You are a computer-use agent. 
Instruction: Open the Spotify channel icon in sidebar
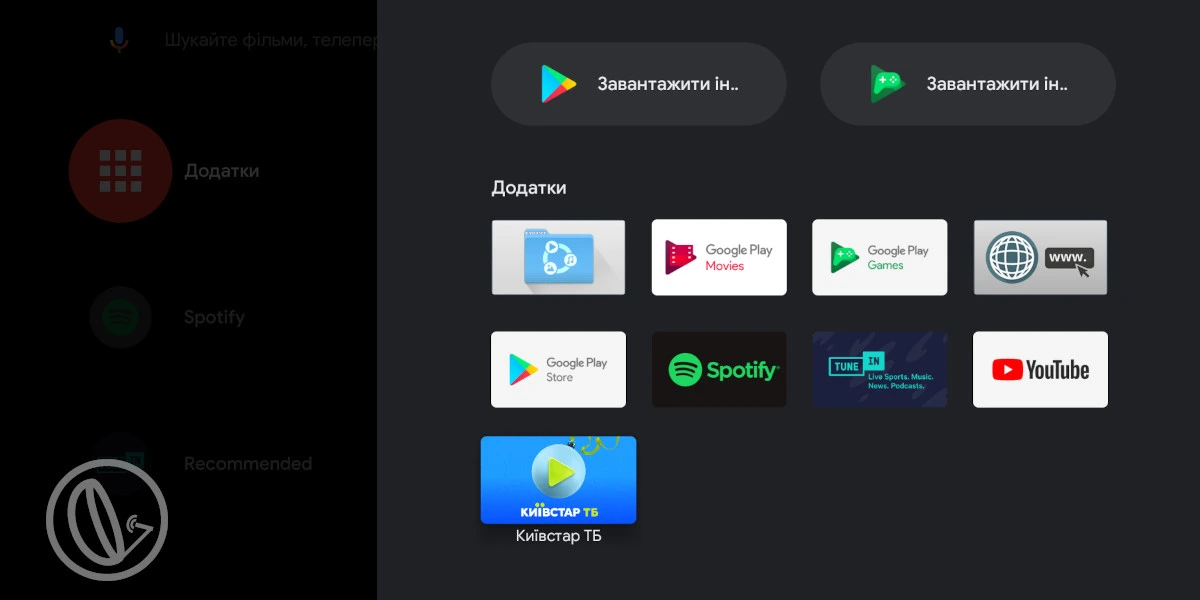[x=120, y=318]
